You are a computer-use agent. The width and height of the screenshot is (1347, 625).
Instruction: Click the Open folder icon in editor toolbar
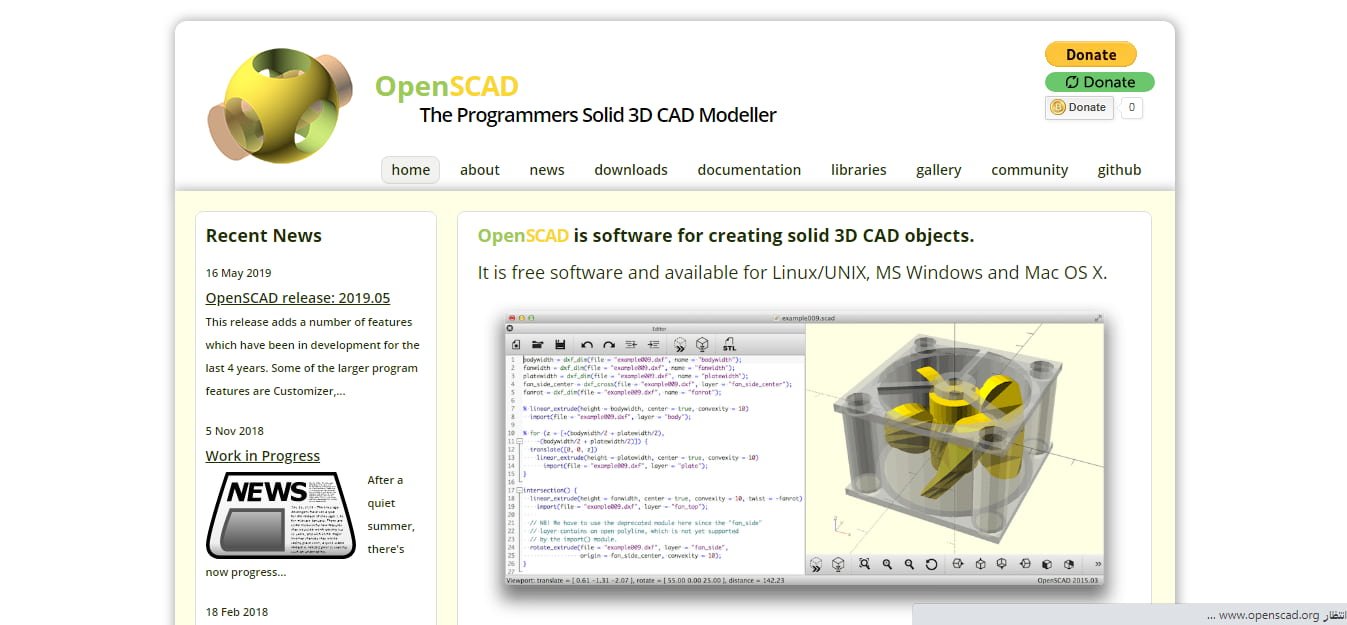538,344
